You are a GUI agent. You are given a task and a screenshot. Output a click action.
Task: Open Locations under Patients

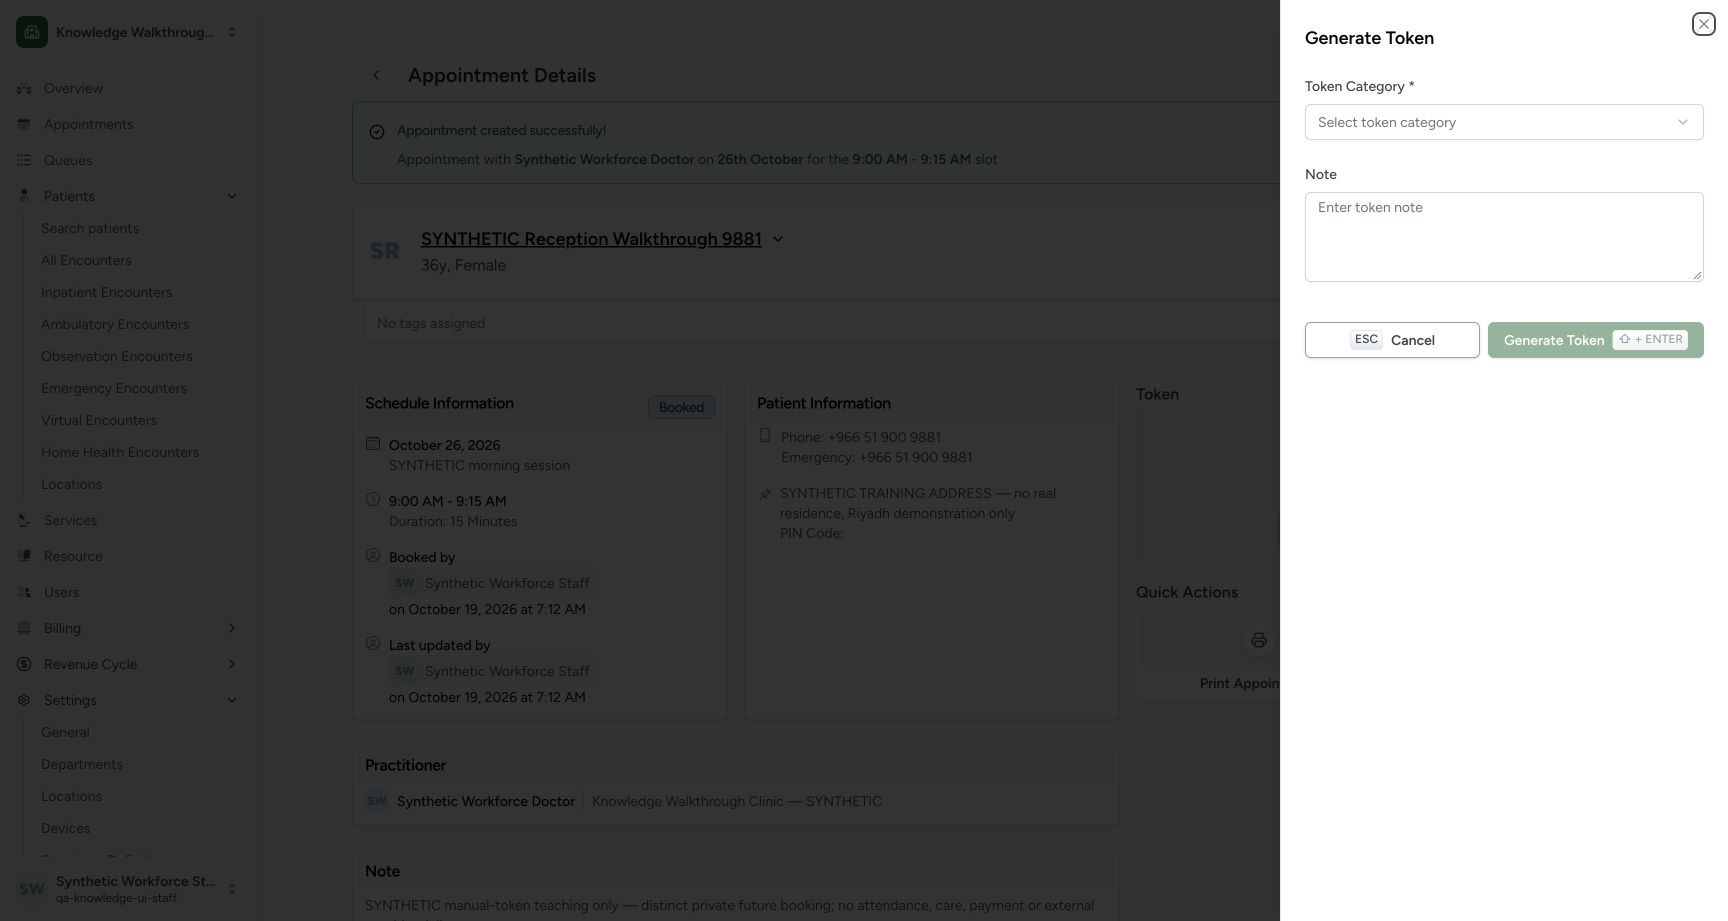[x=71, y=484]
